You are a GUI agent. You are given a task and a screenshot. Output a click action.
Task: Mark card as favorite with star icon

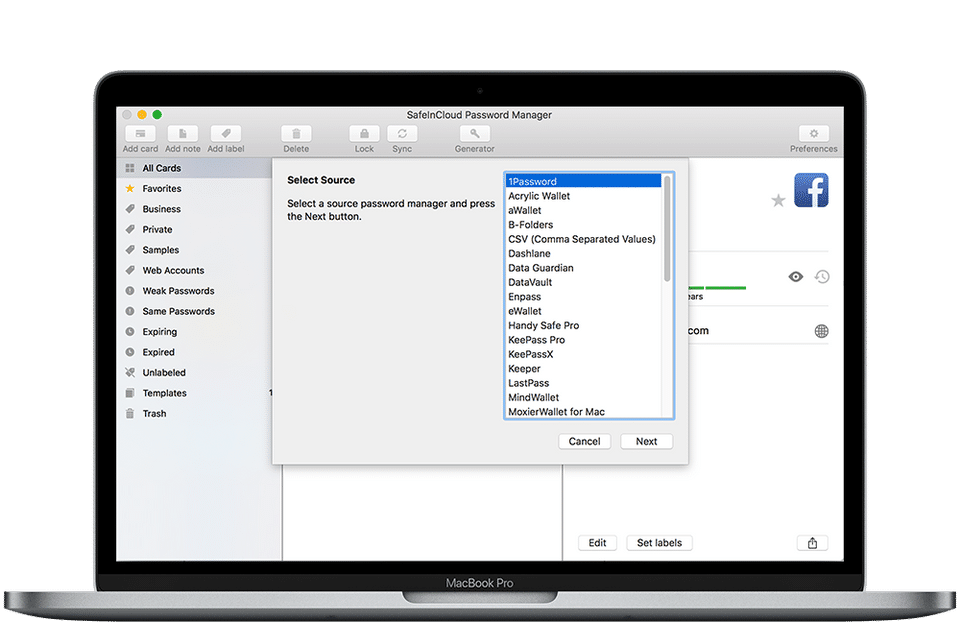pos(778,200)
